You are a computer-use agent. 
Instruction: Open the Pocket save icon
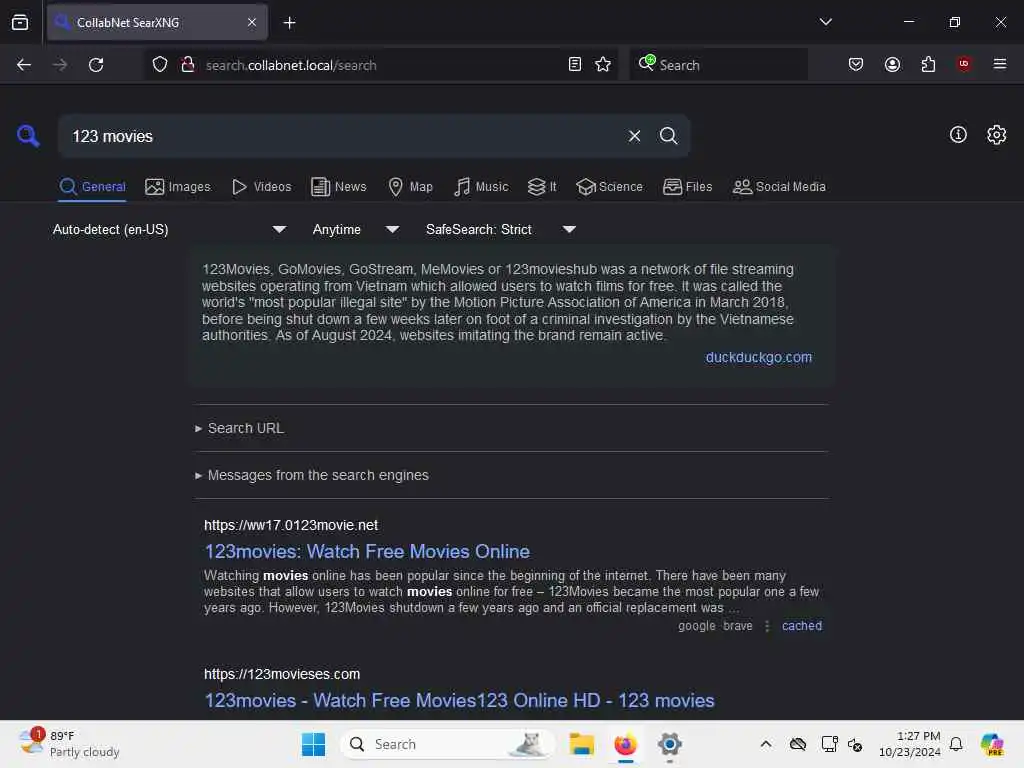pos(856,64)
